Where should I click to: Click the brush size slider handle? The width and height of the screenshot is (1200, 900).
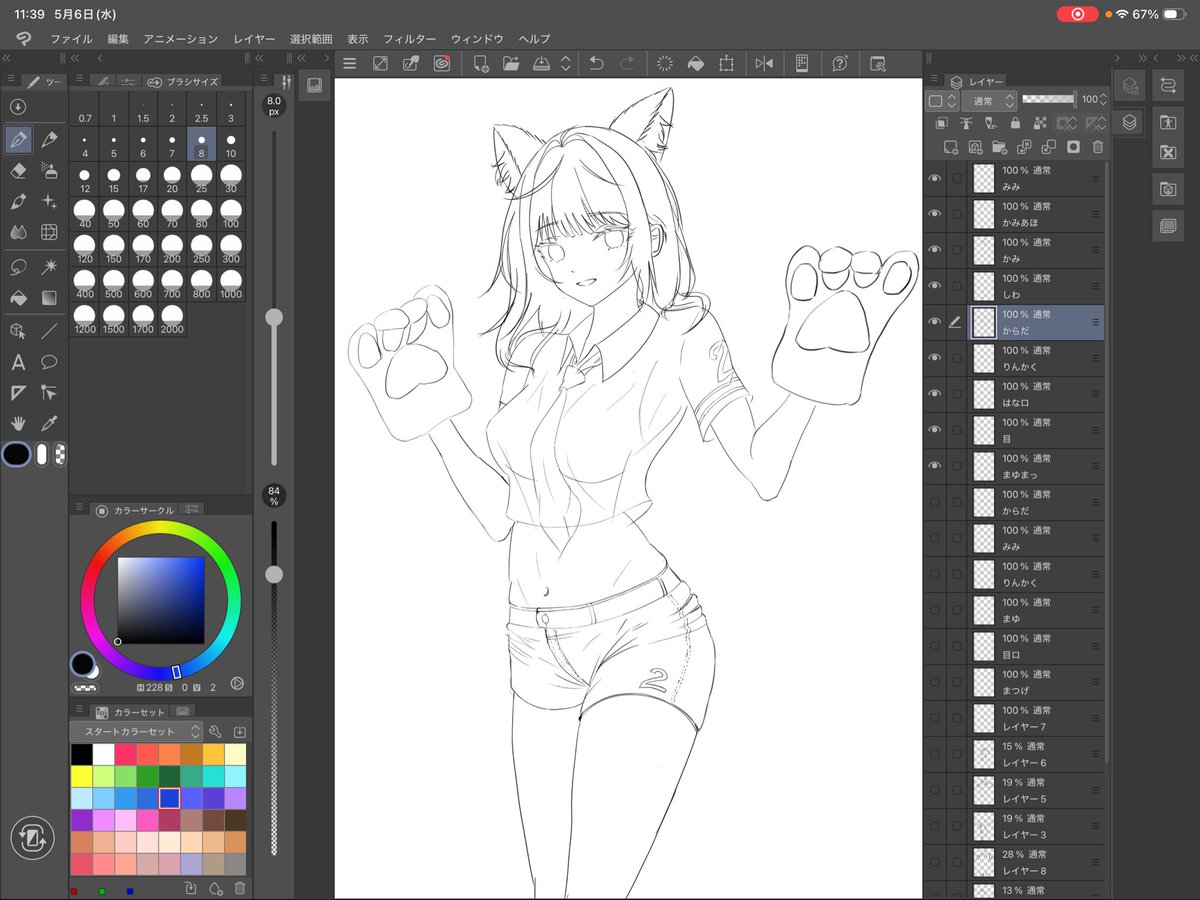(x=273, y=317)
